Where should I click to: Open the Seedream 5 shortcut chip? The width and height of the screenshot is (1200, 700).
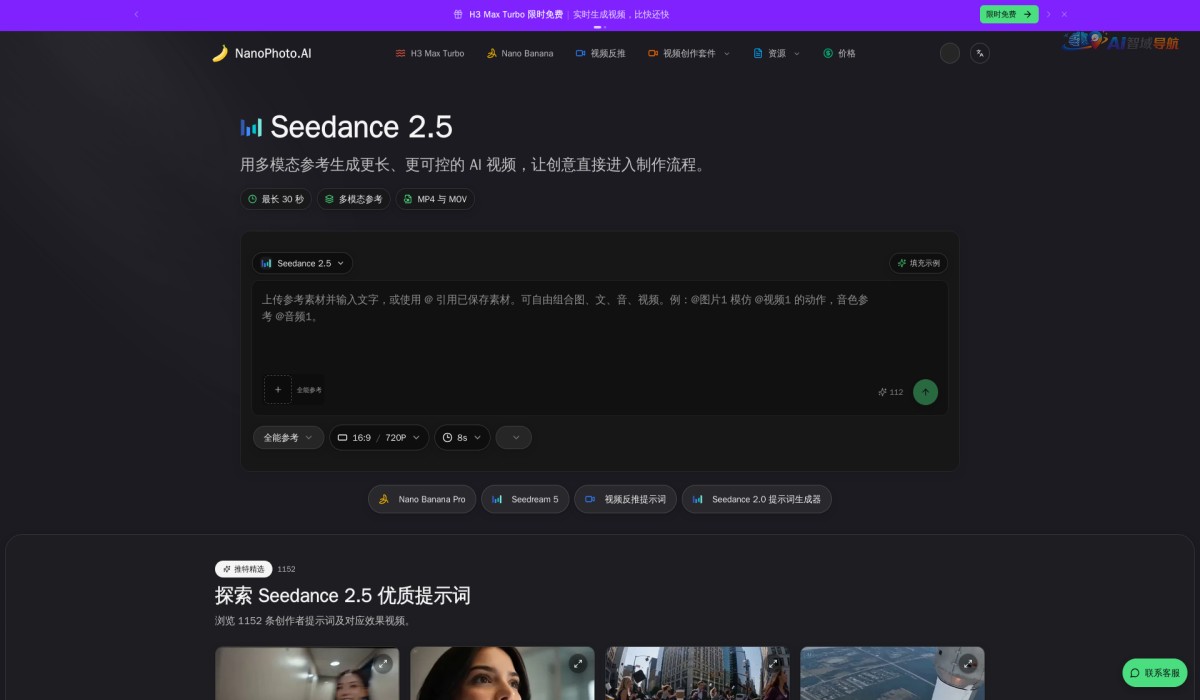coord(525,499)
